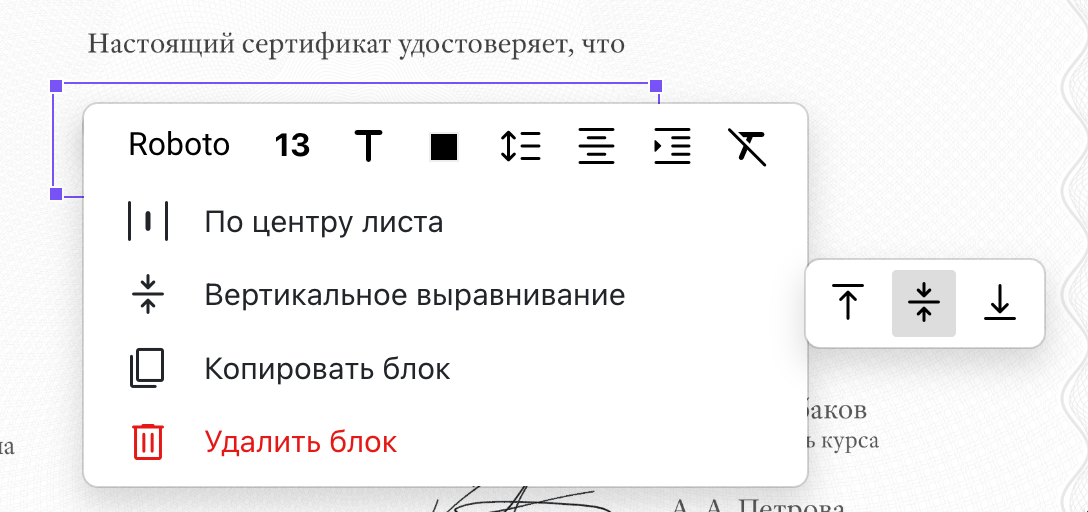
Task: Align text to middle in the alignment submenu
Action: [924, 303]
